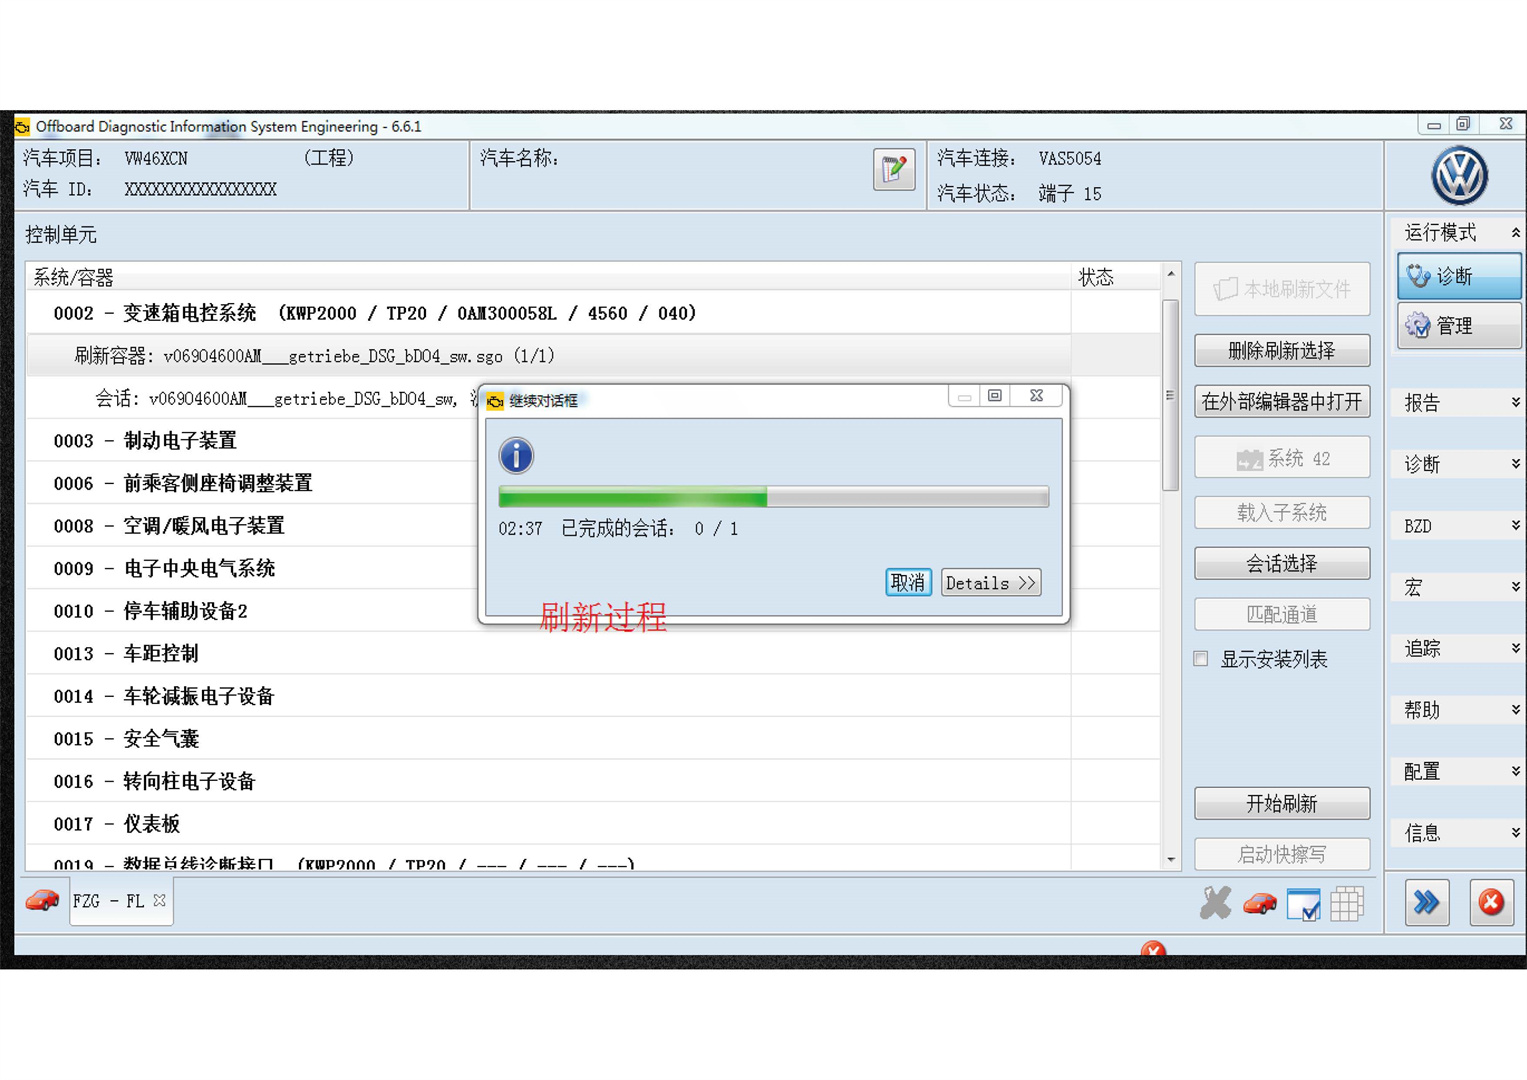Expand the 追踪 panel section
The image size is (1527, 1080).
1458,649
